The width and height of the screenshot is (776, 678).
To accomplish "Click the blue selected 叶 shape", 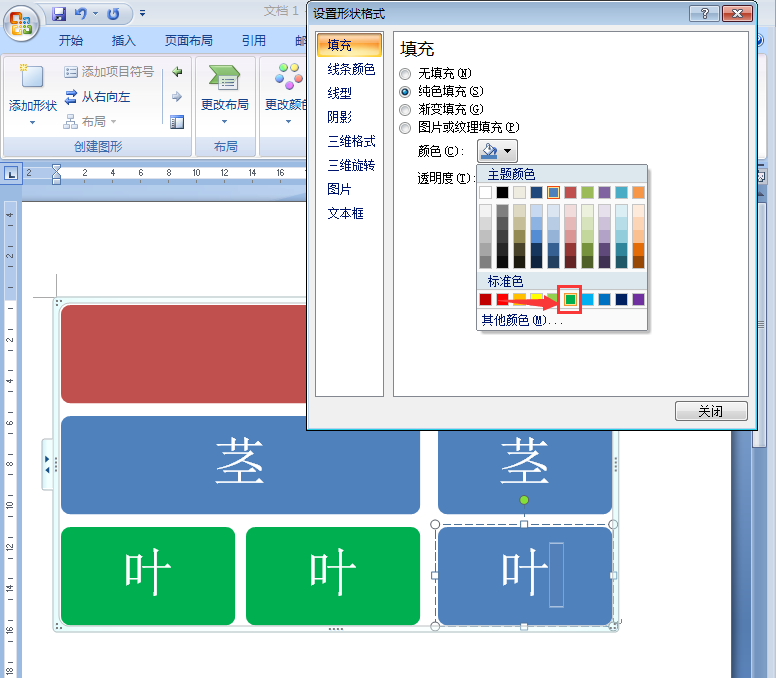I will pyautogui.click(x=525, y=576).
